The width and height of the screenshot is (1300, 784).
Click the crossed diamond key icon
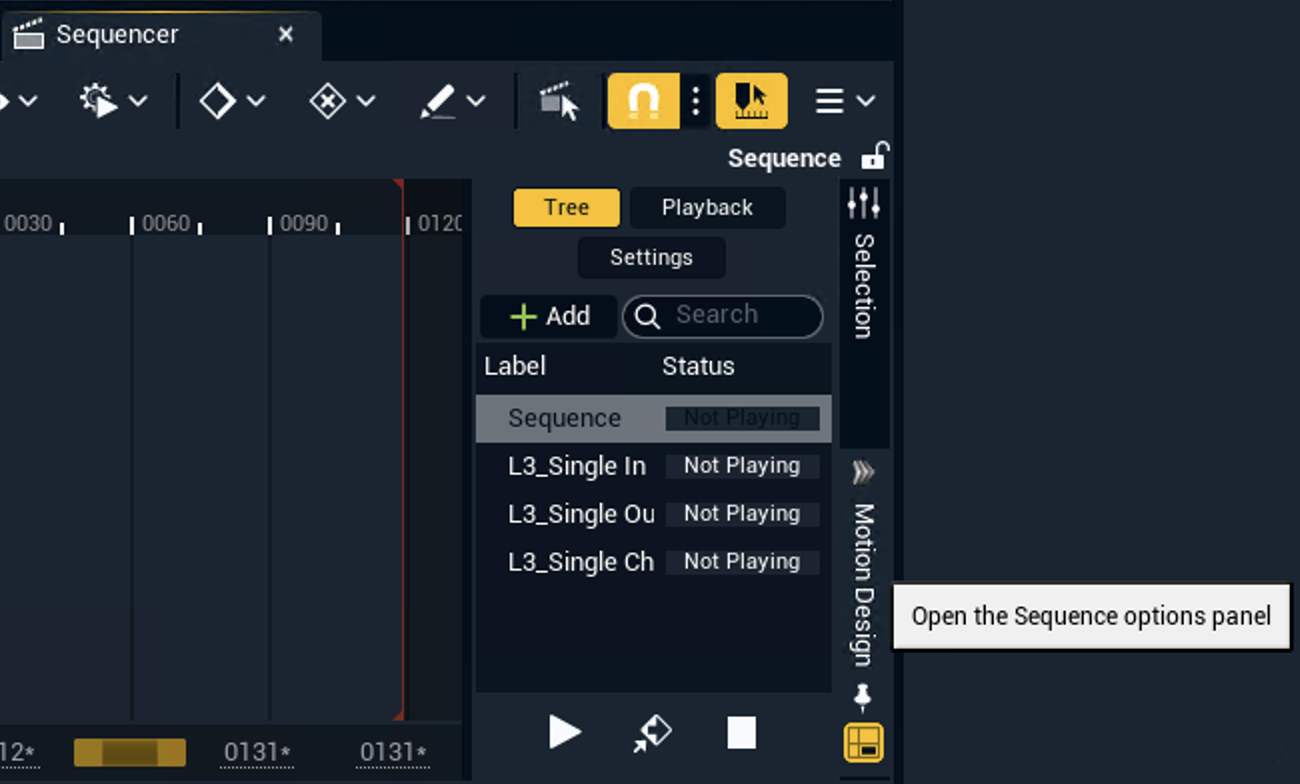pos(327,101)
